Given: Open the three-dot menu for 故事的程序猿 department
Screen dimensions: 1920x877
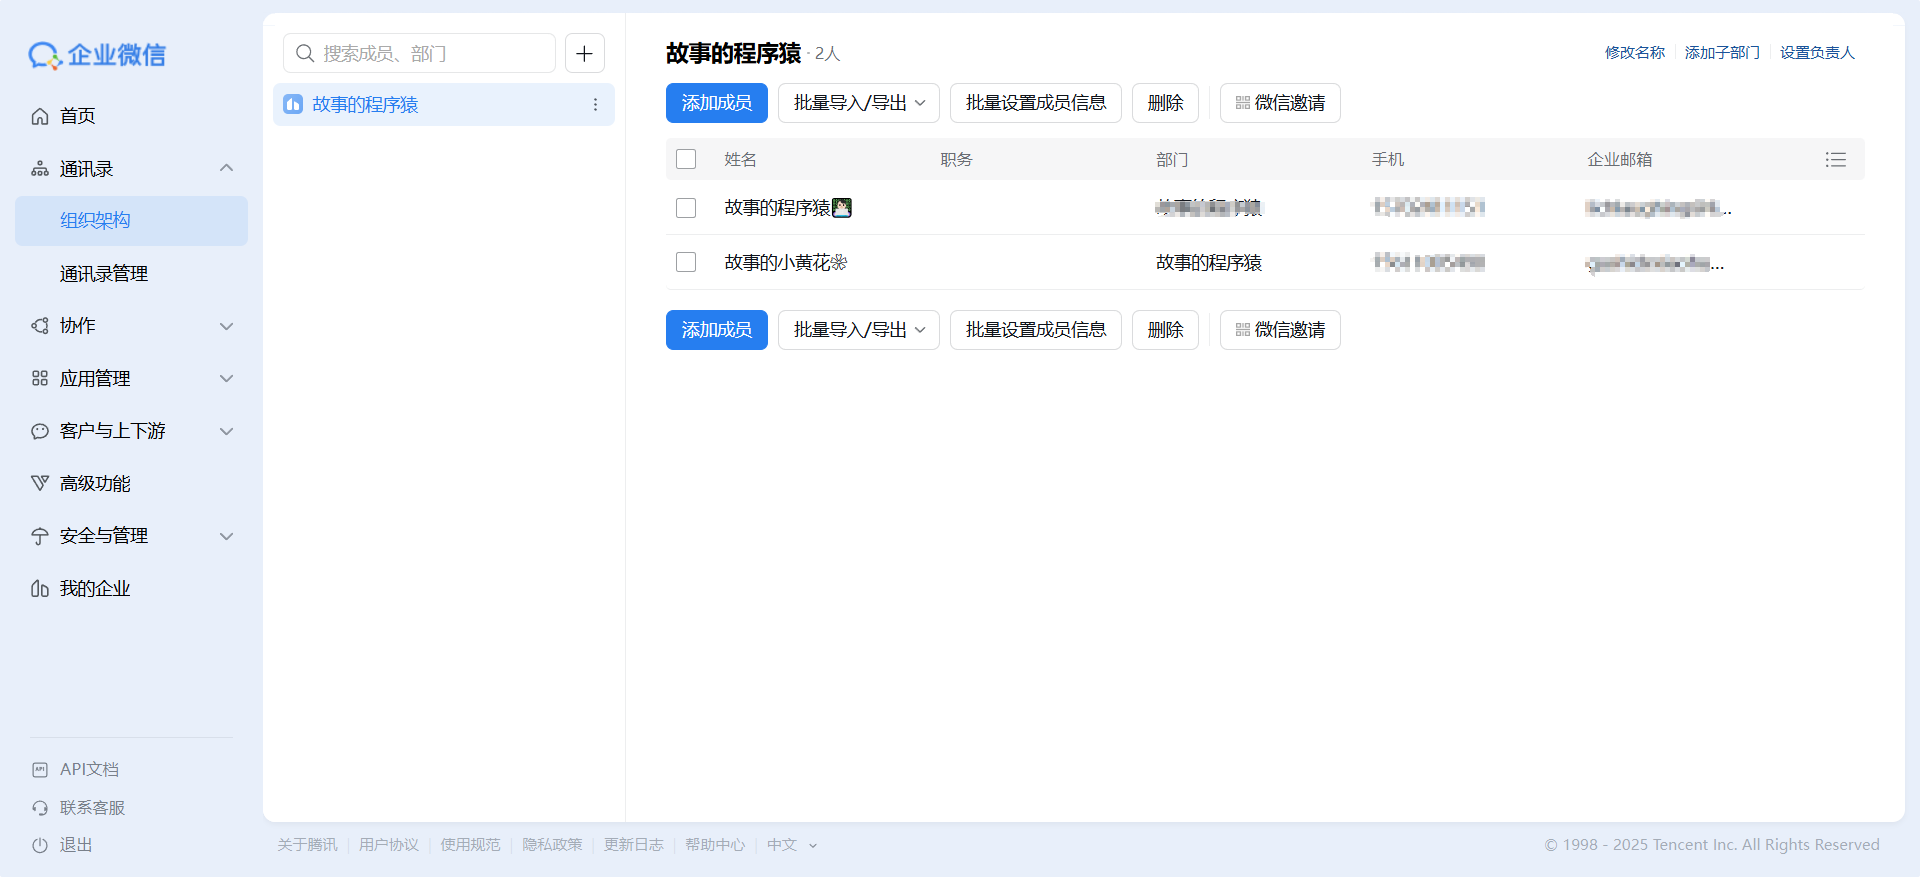Looking at the screenshot, I should pos(595,105).
